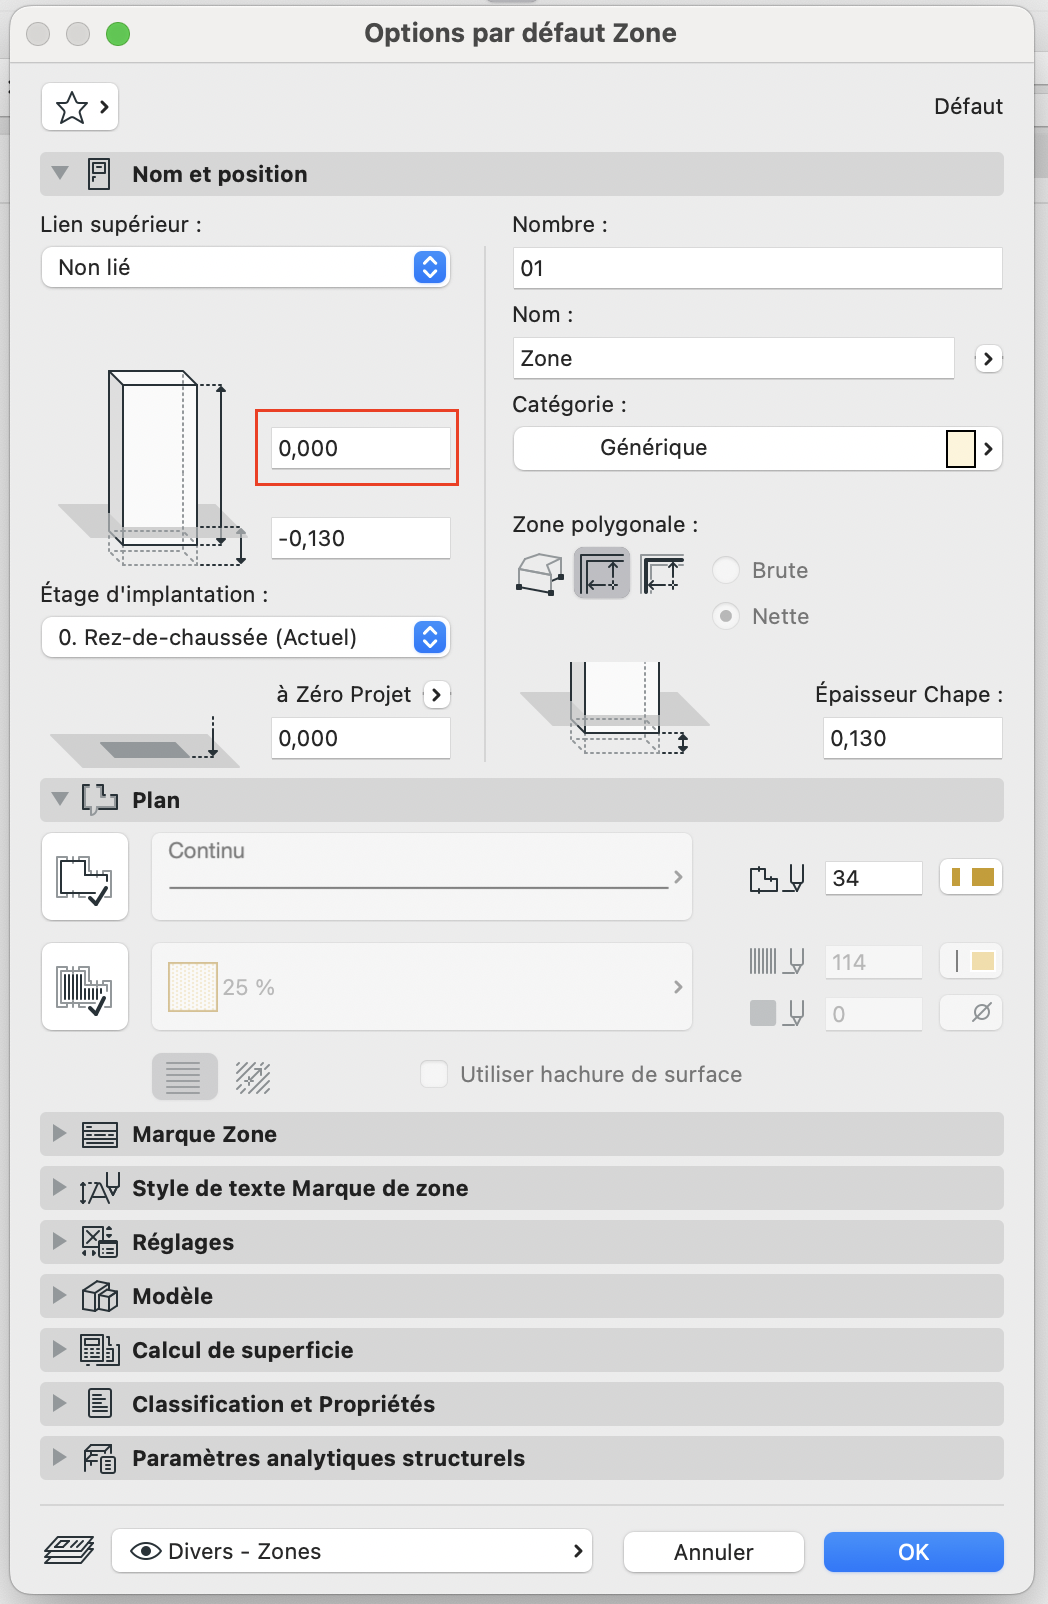Click the layer stack icon

pos(69,1551)
